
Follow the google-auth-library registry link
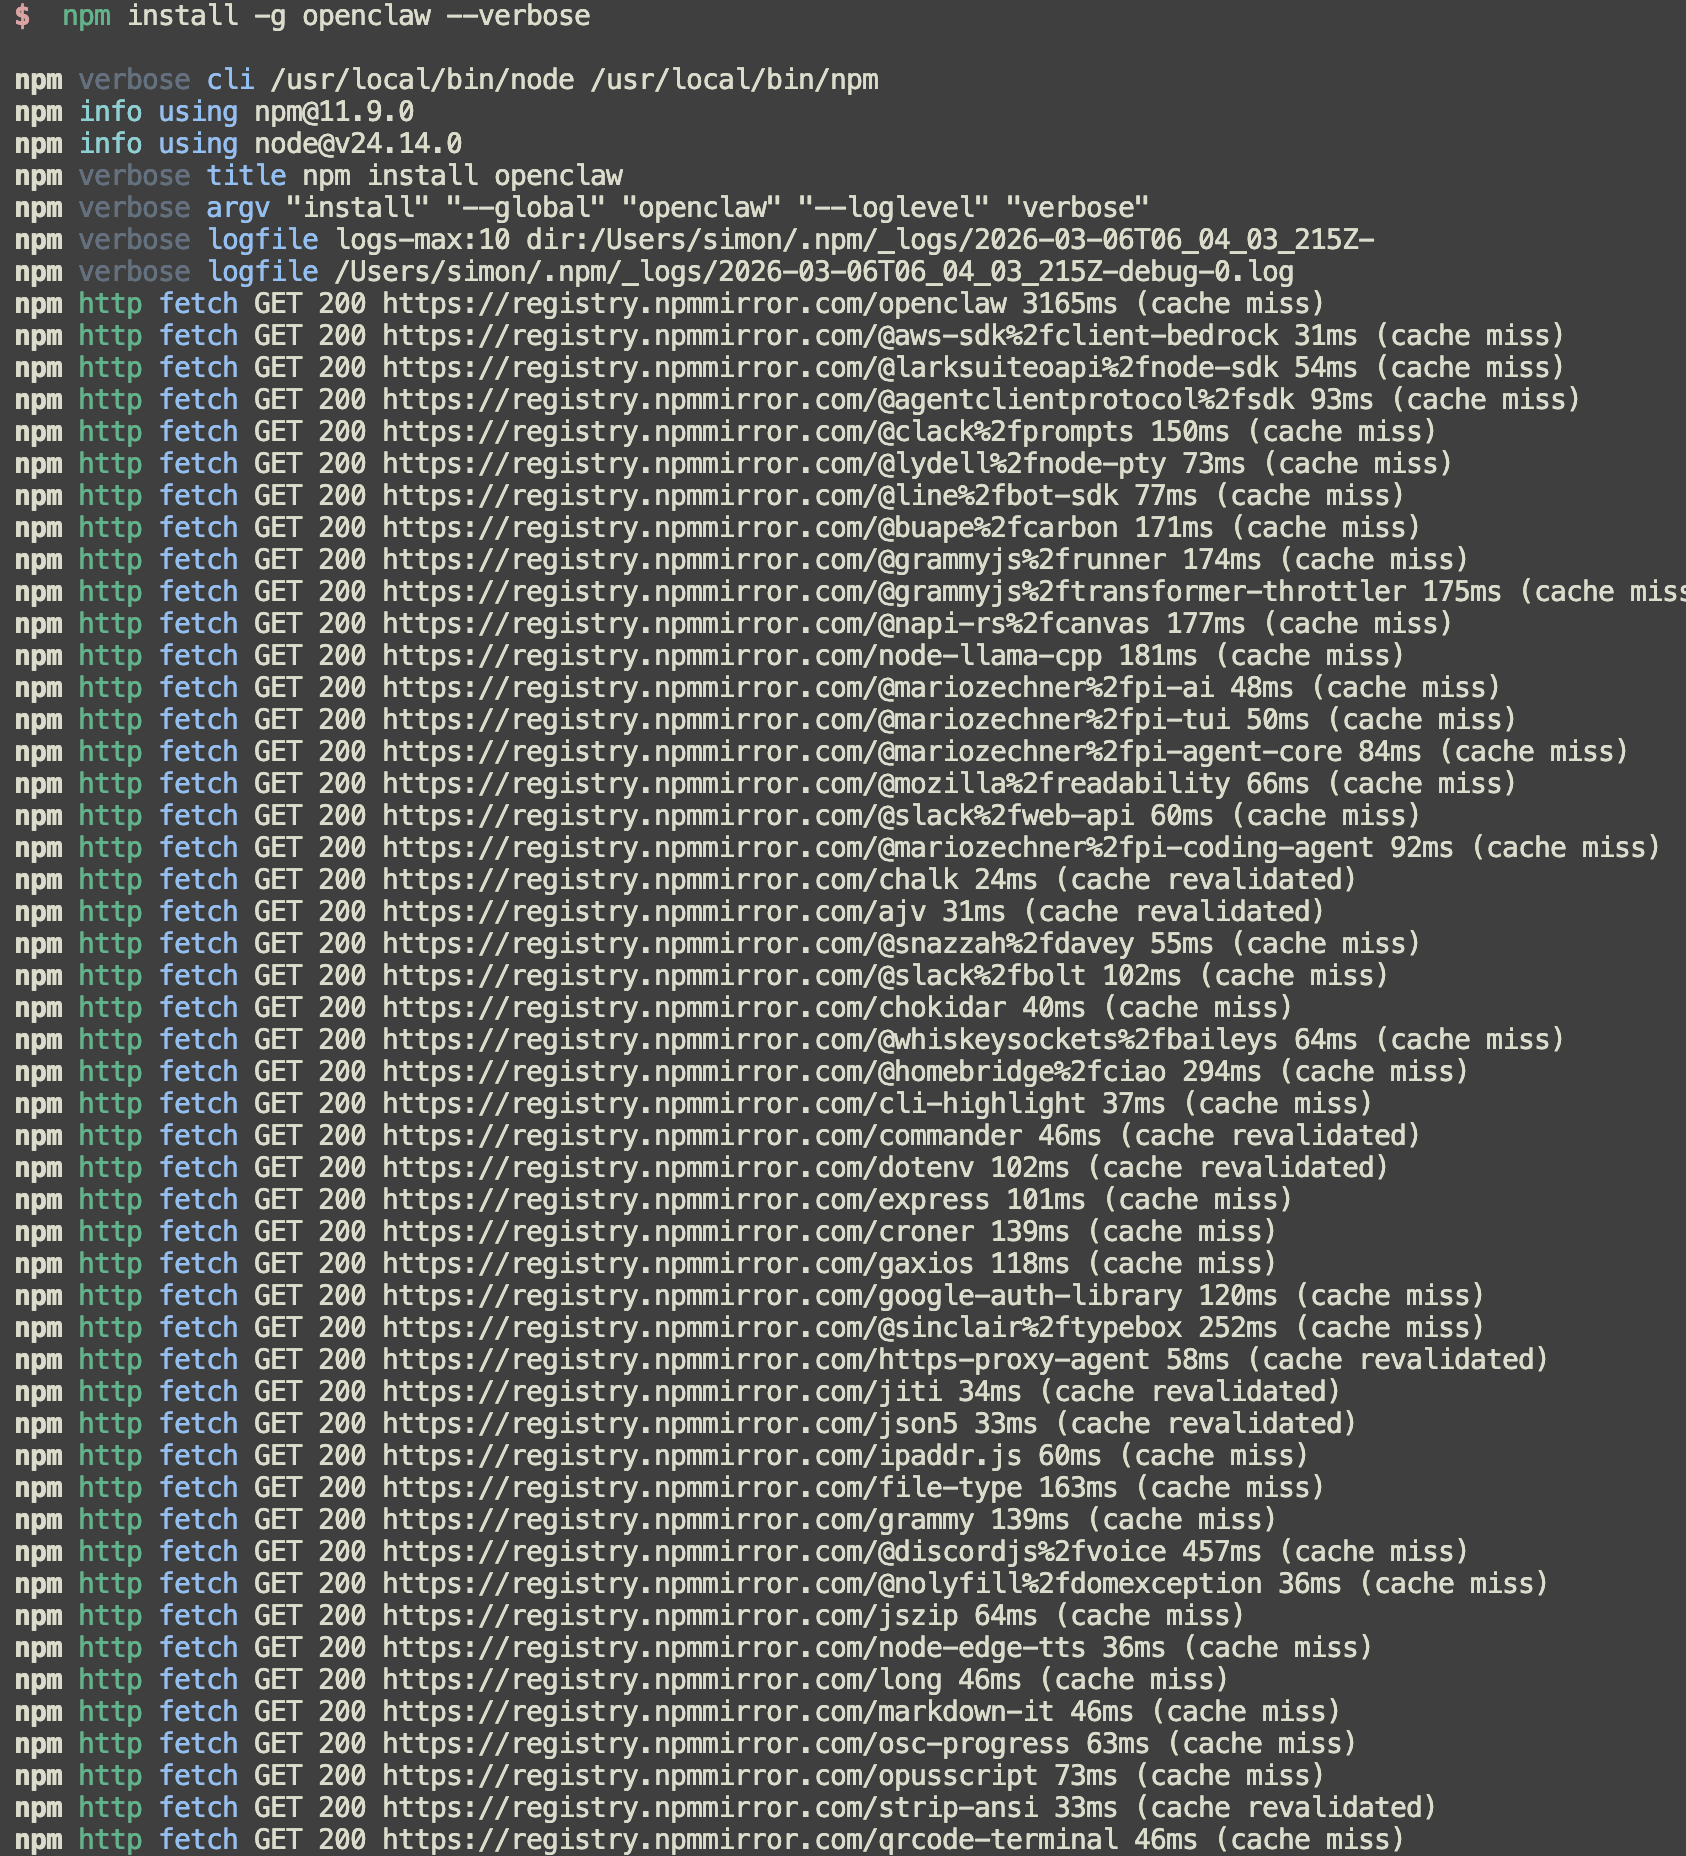(782, 1296)
